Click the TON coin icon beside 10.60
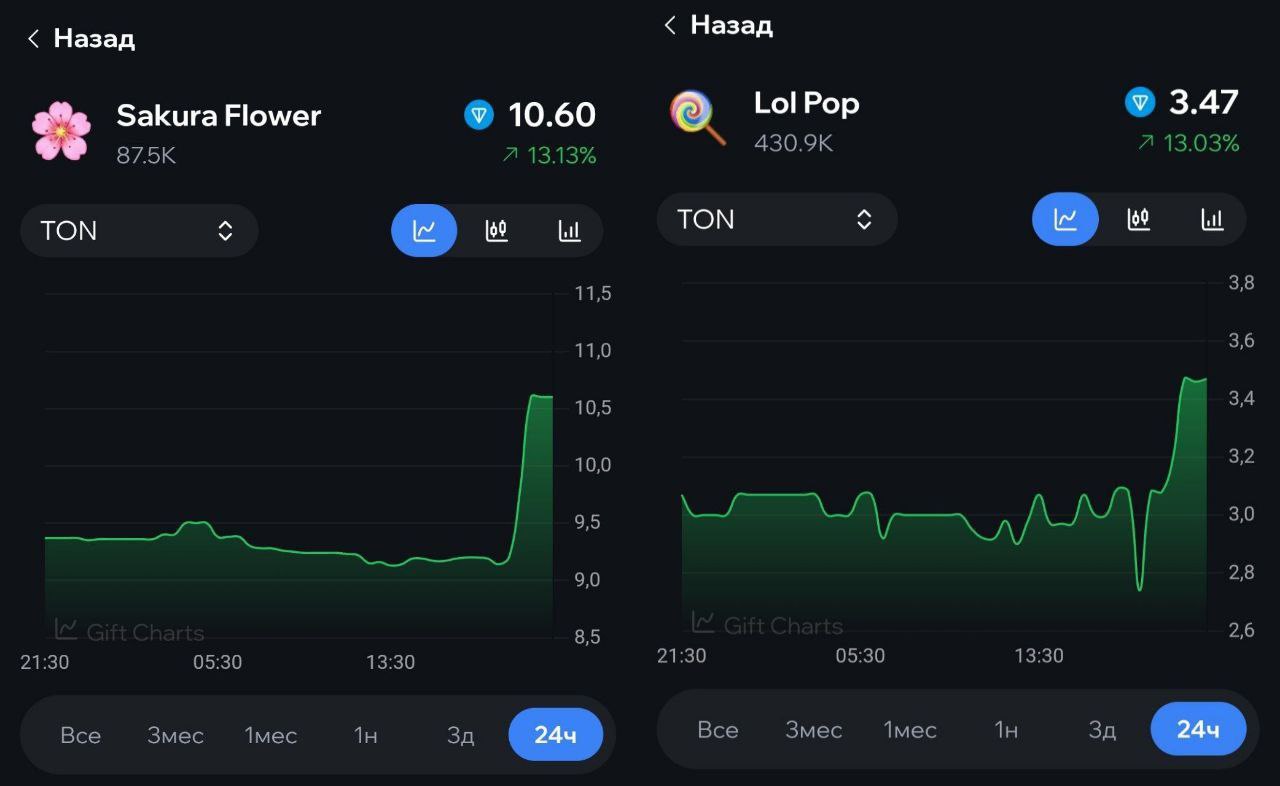The image size is (1280, 786). click(x=479, y=115)
